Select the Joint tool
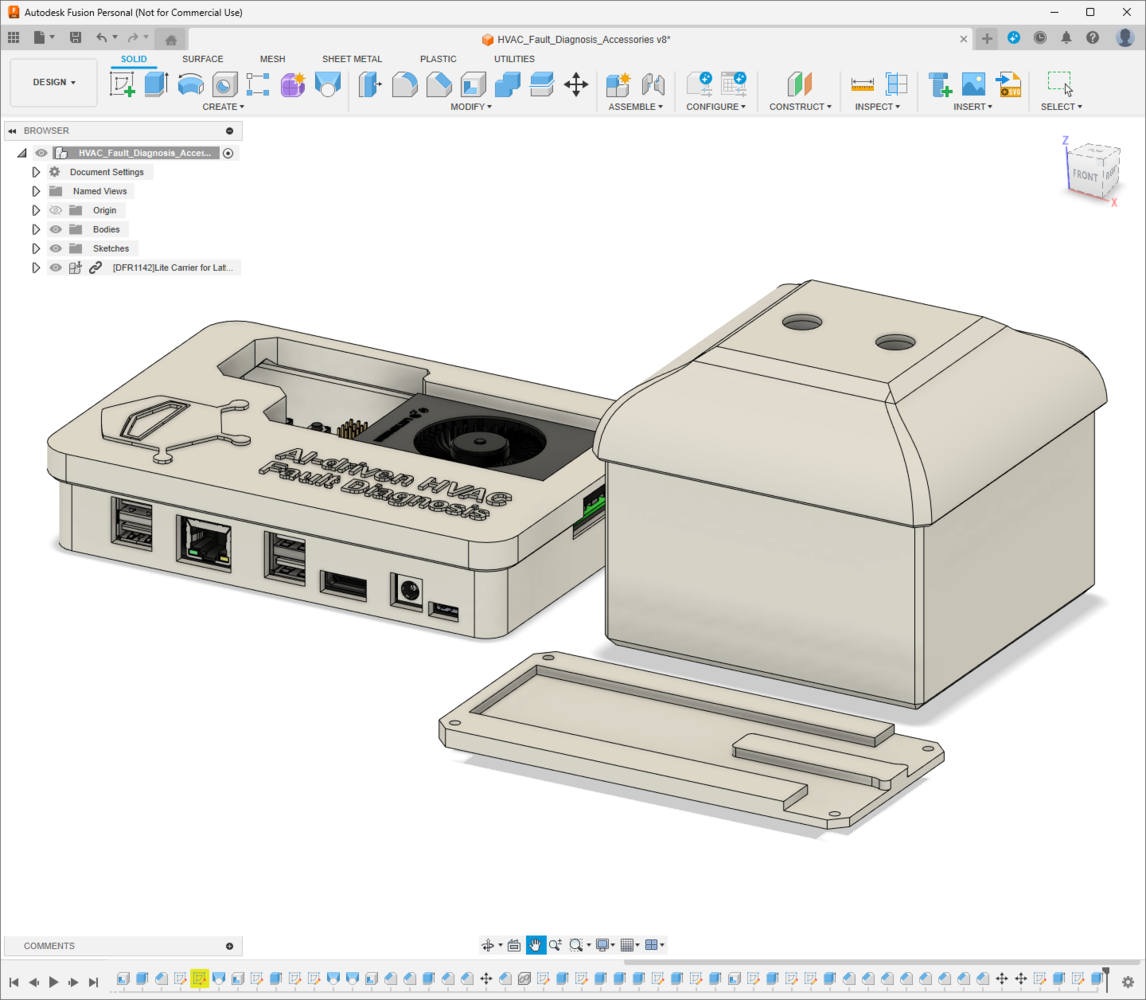The height and width of the screenshot is (1000, 1146). (x=653, y=84)
